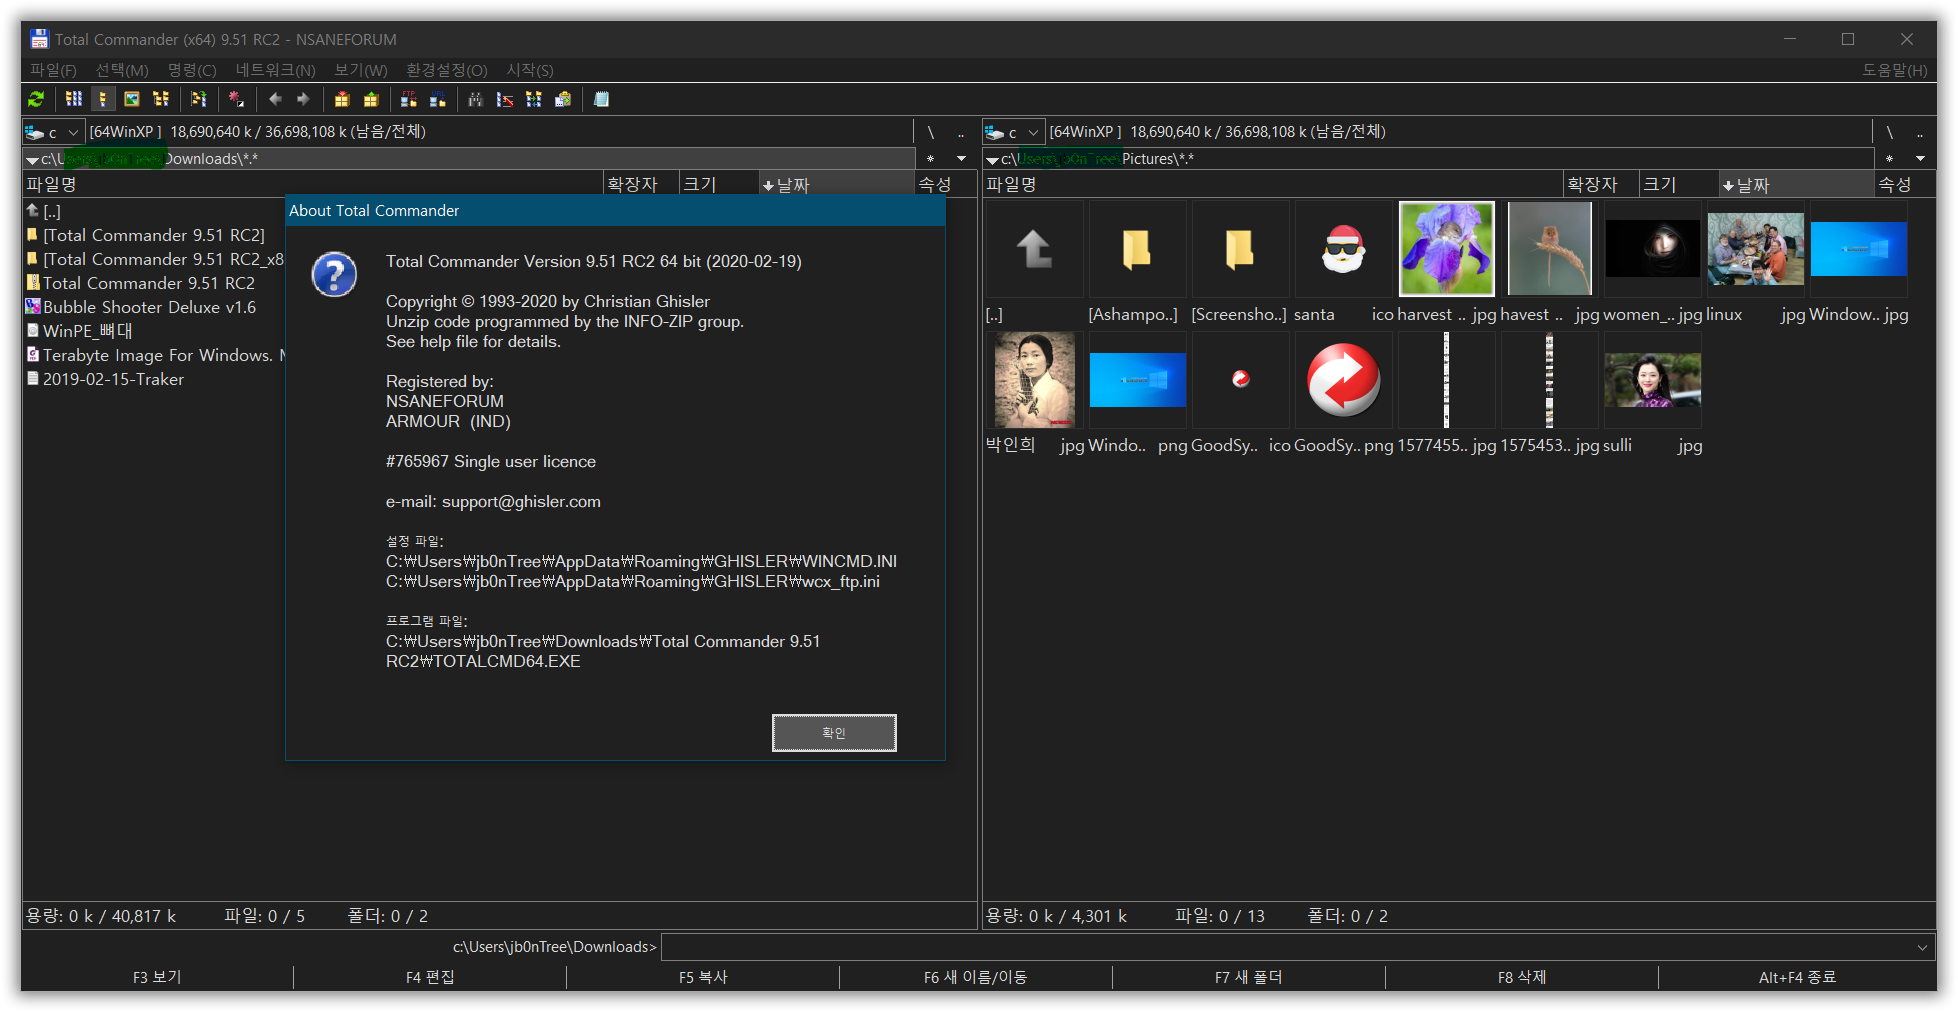Select the sulli jpg thumbnail
The height and width of the screenshot is (1012, 1958).
[x=1652, y=380]
